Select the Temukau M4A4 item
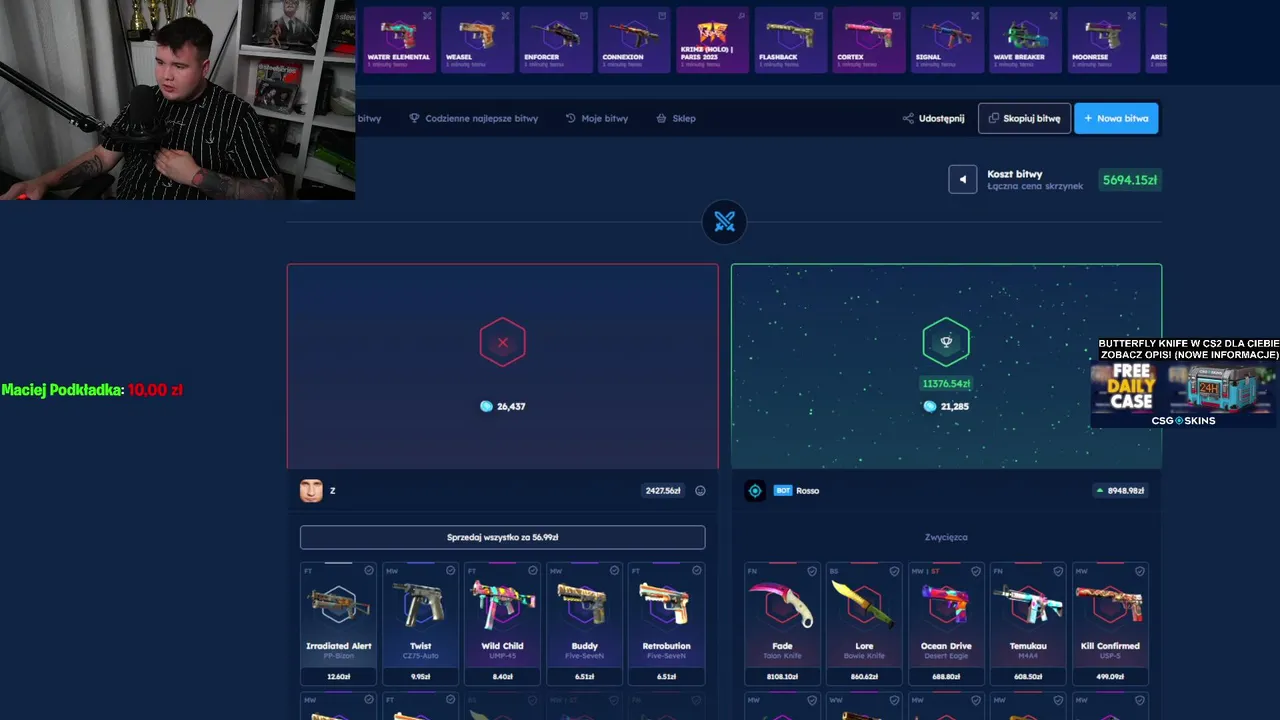Screen dimensions: 1280x720 [1028, 623]
